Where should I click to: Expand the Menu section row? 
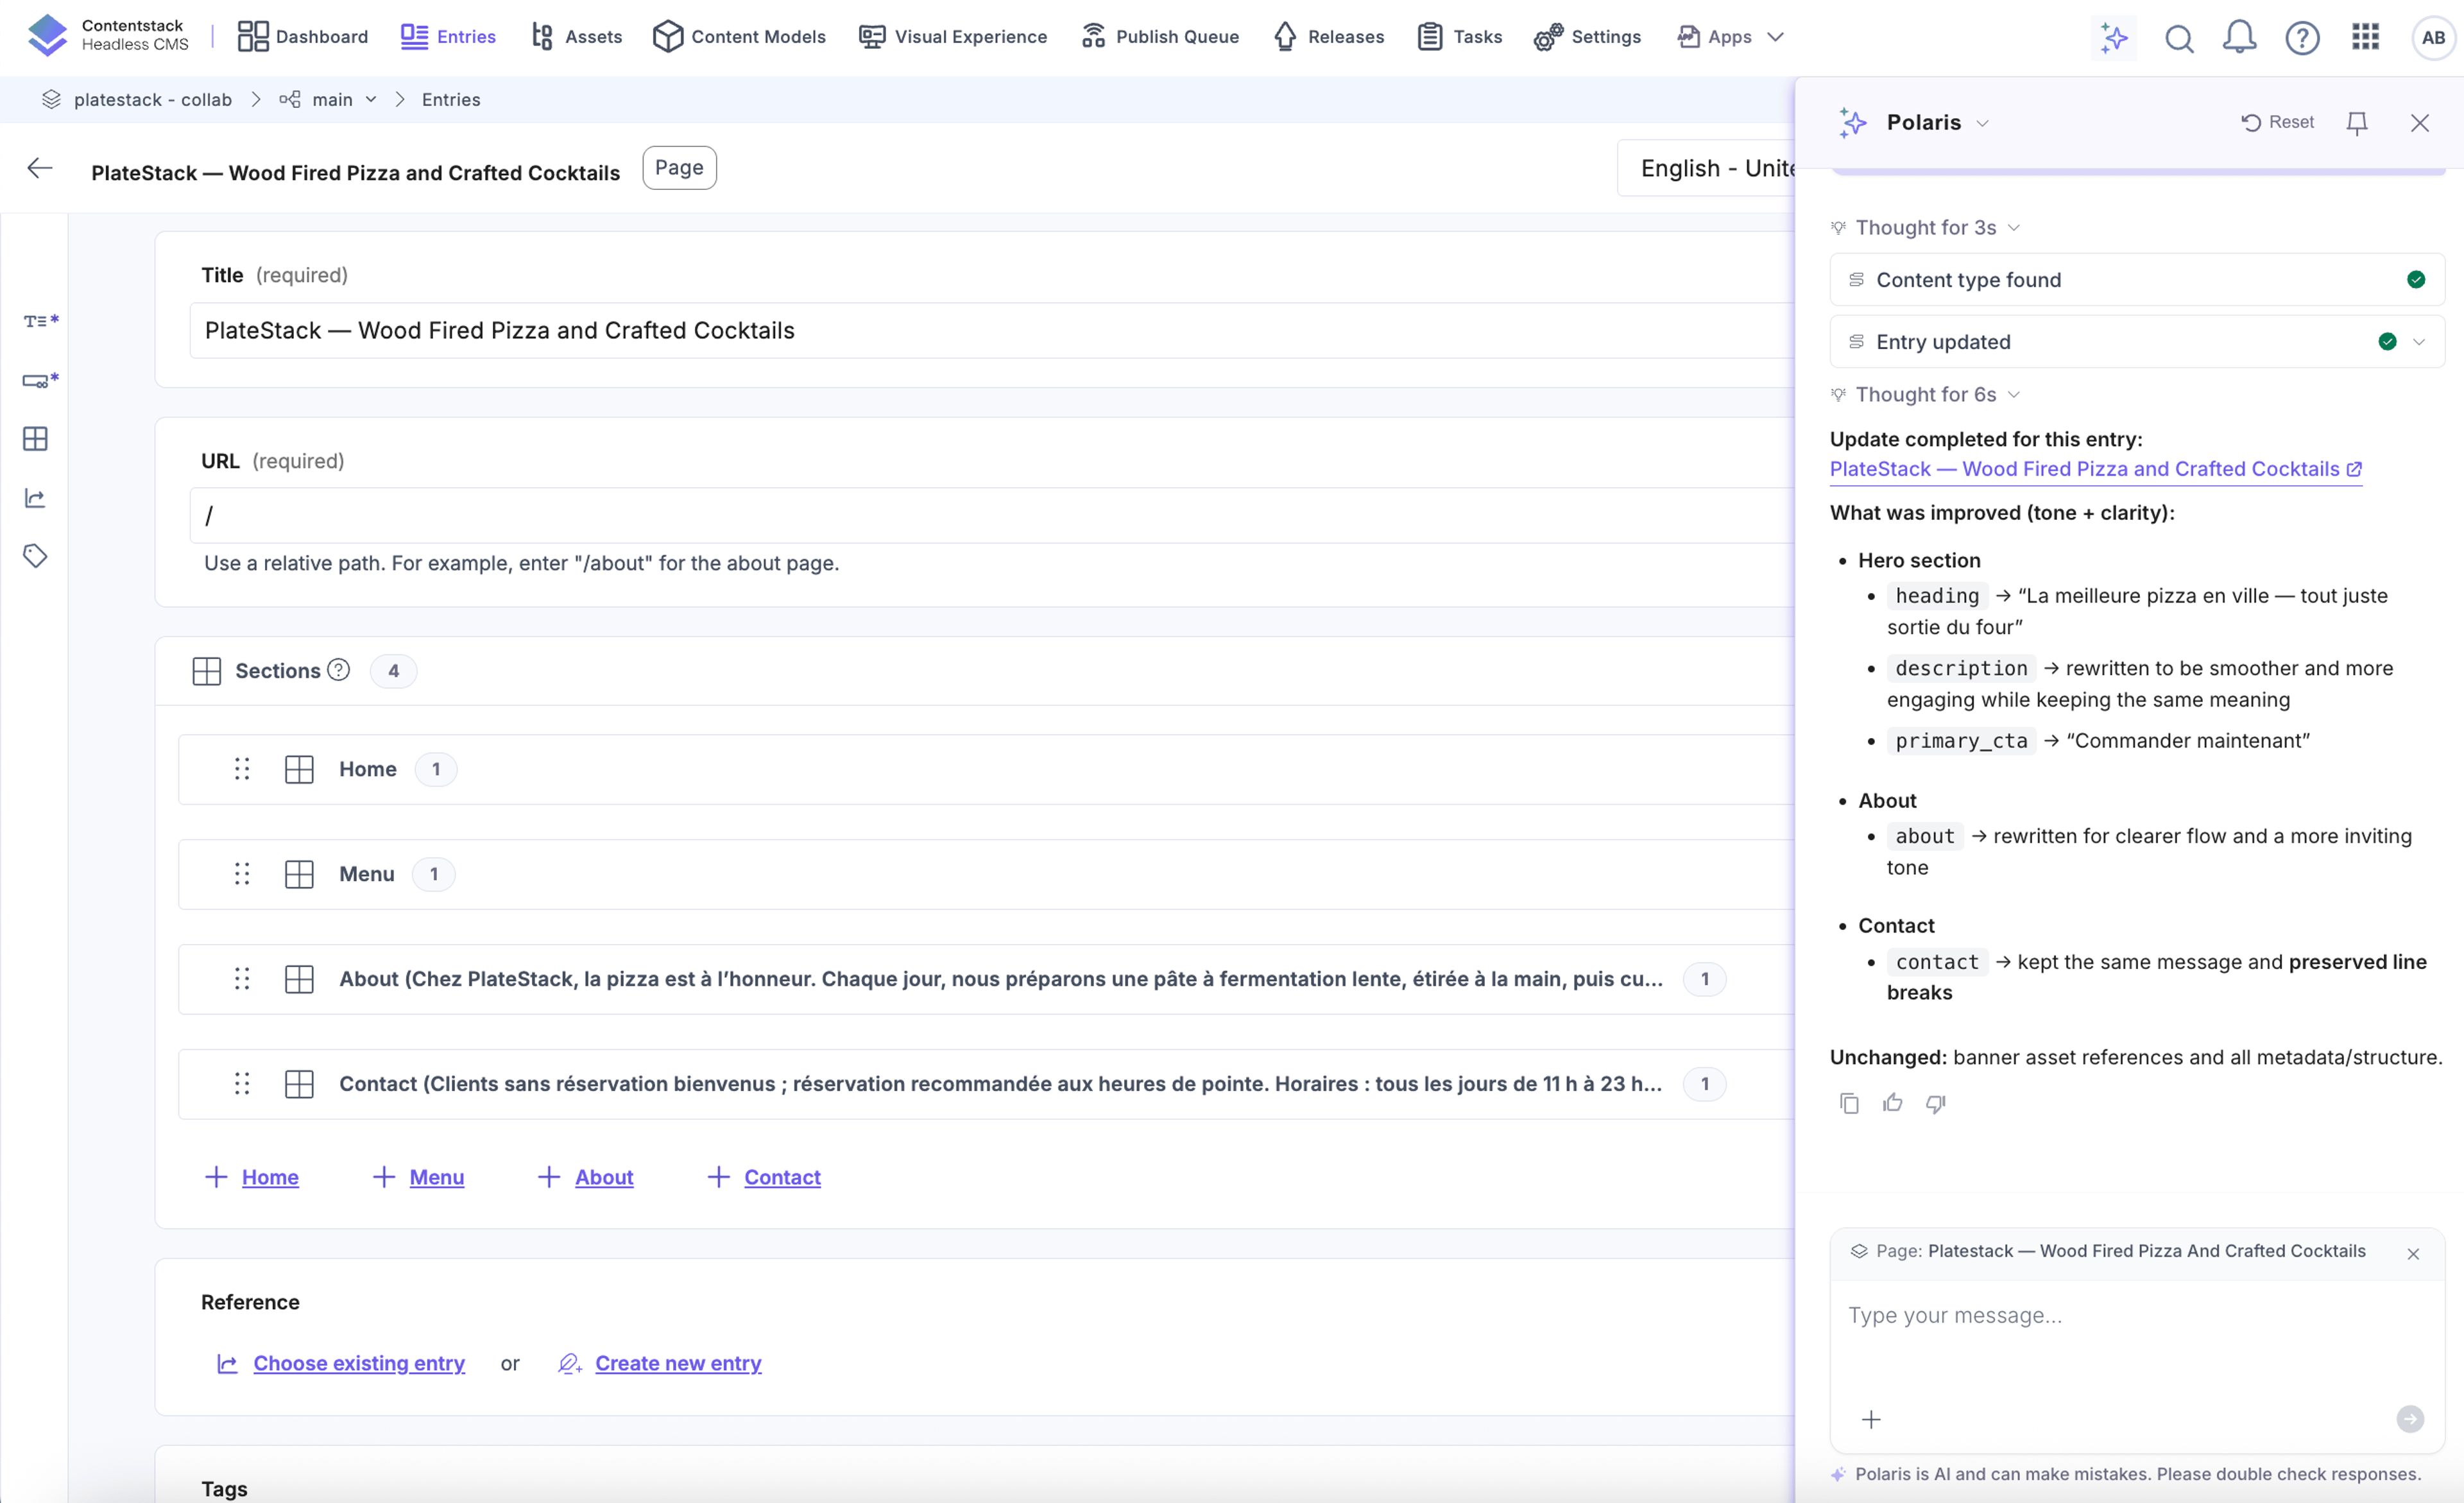click(x=987, y=874)
